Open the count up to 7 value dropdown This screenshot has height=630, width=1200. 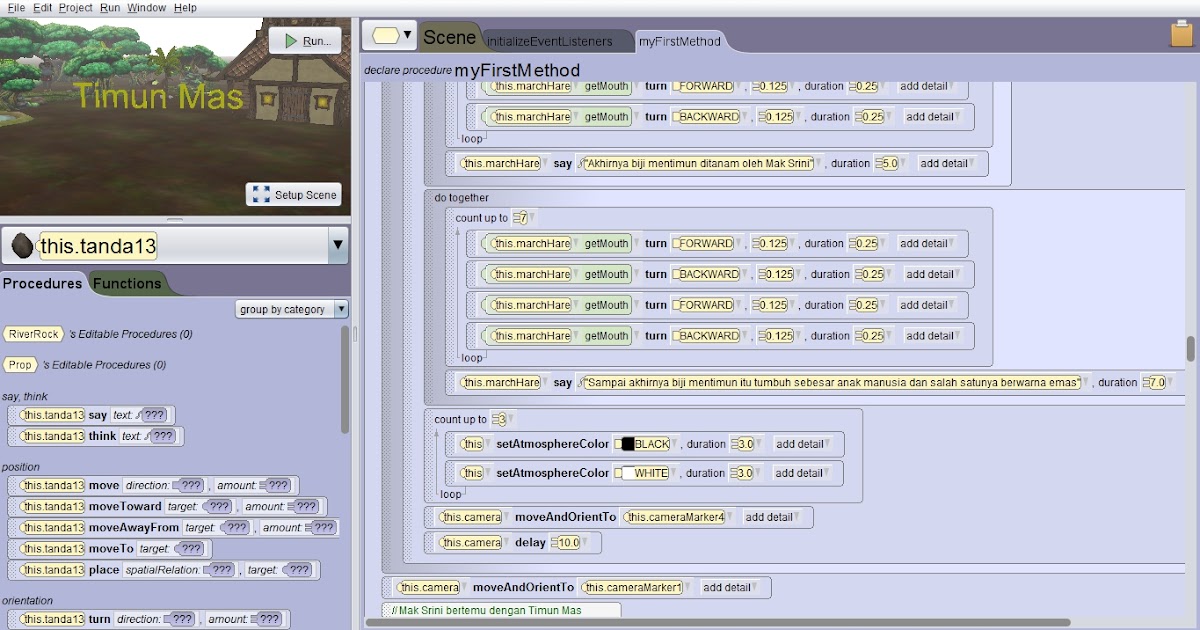(x=524, y=217)
